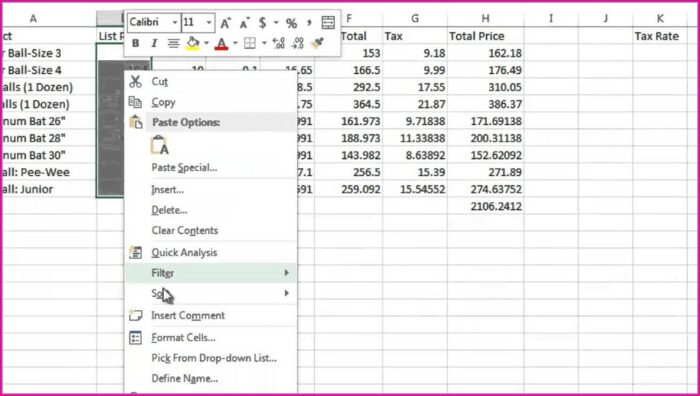Expand the Sort submenu arrow
The width and height of the screenshot is (700, 396).
tap(287, 293)
